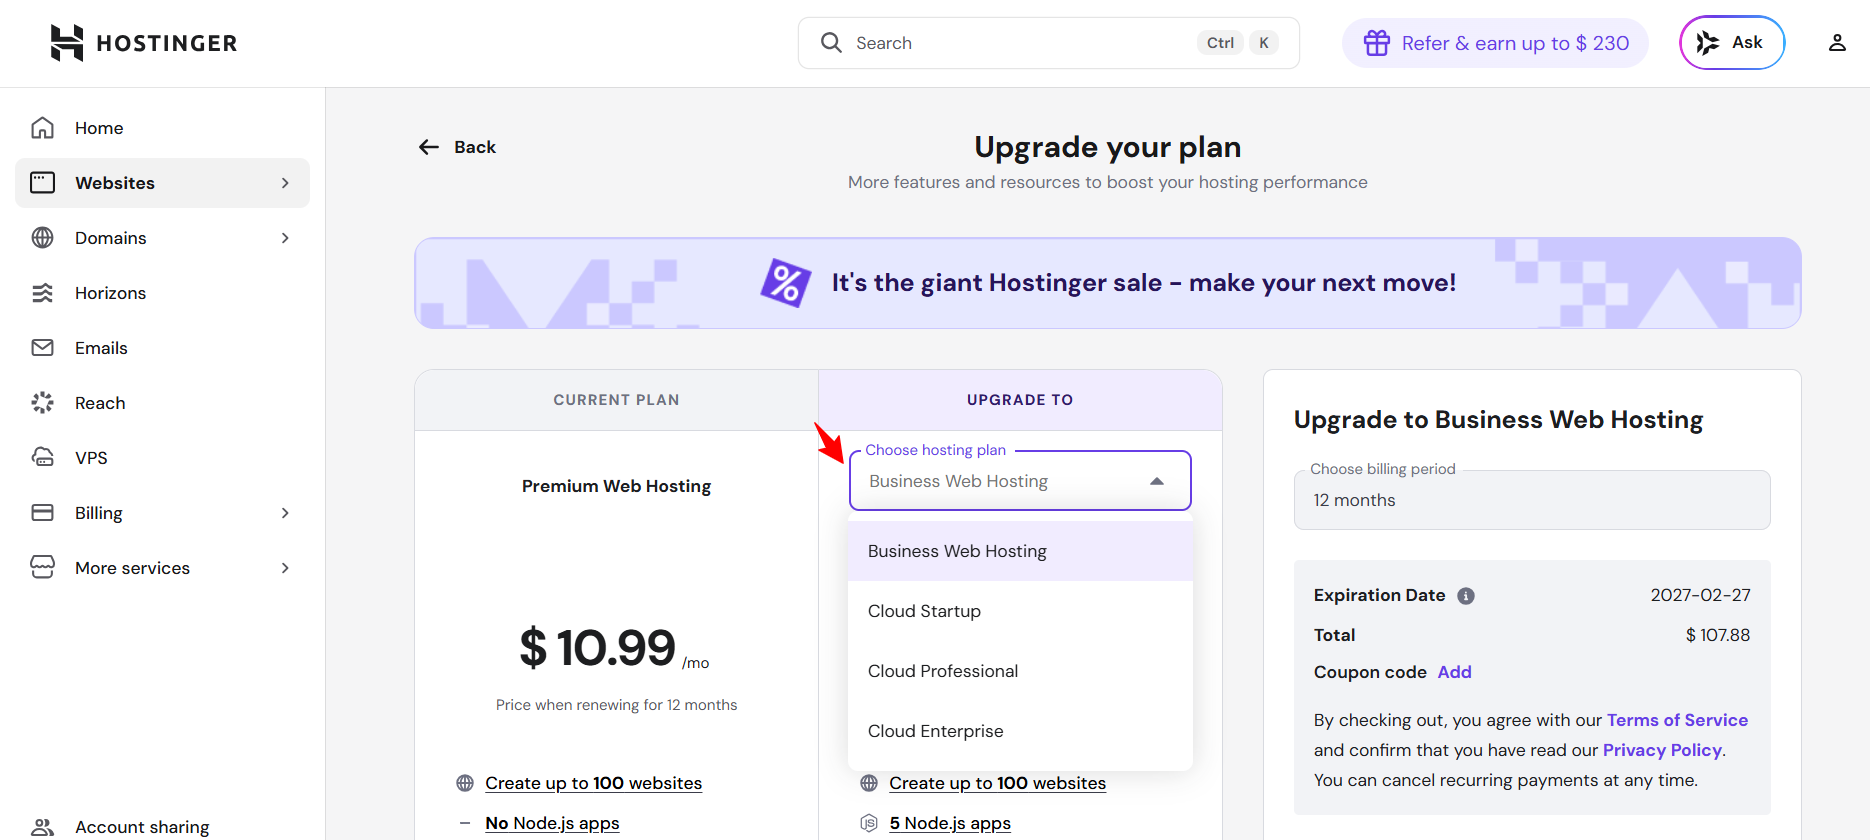
Task: Open the user profile icon
Action: [x=1837, y=43]
